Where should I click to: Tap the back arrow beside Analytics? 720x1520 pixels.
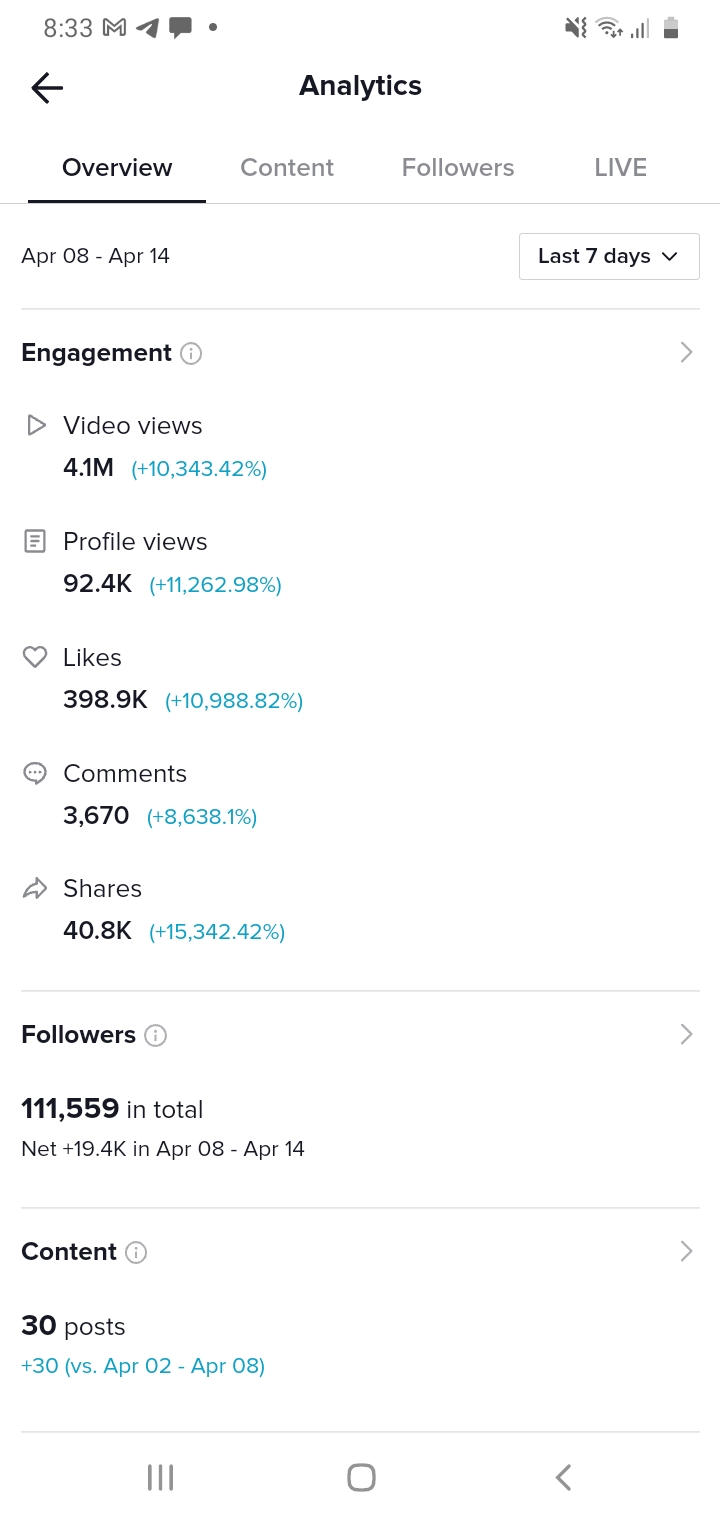47,88
